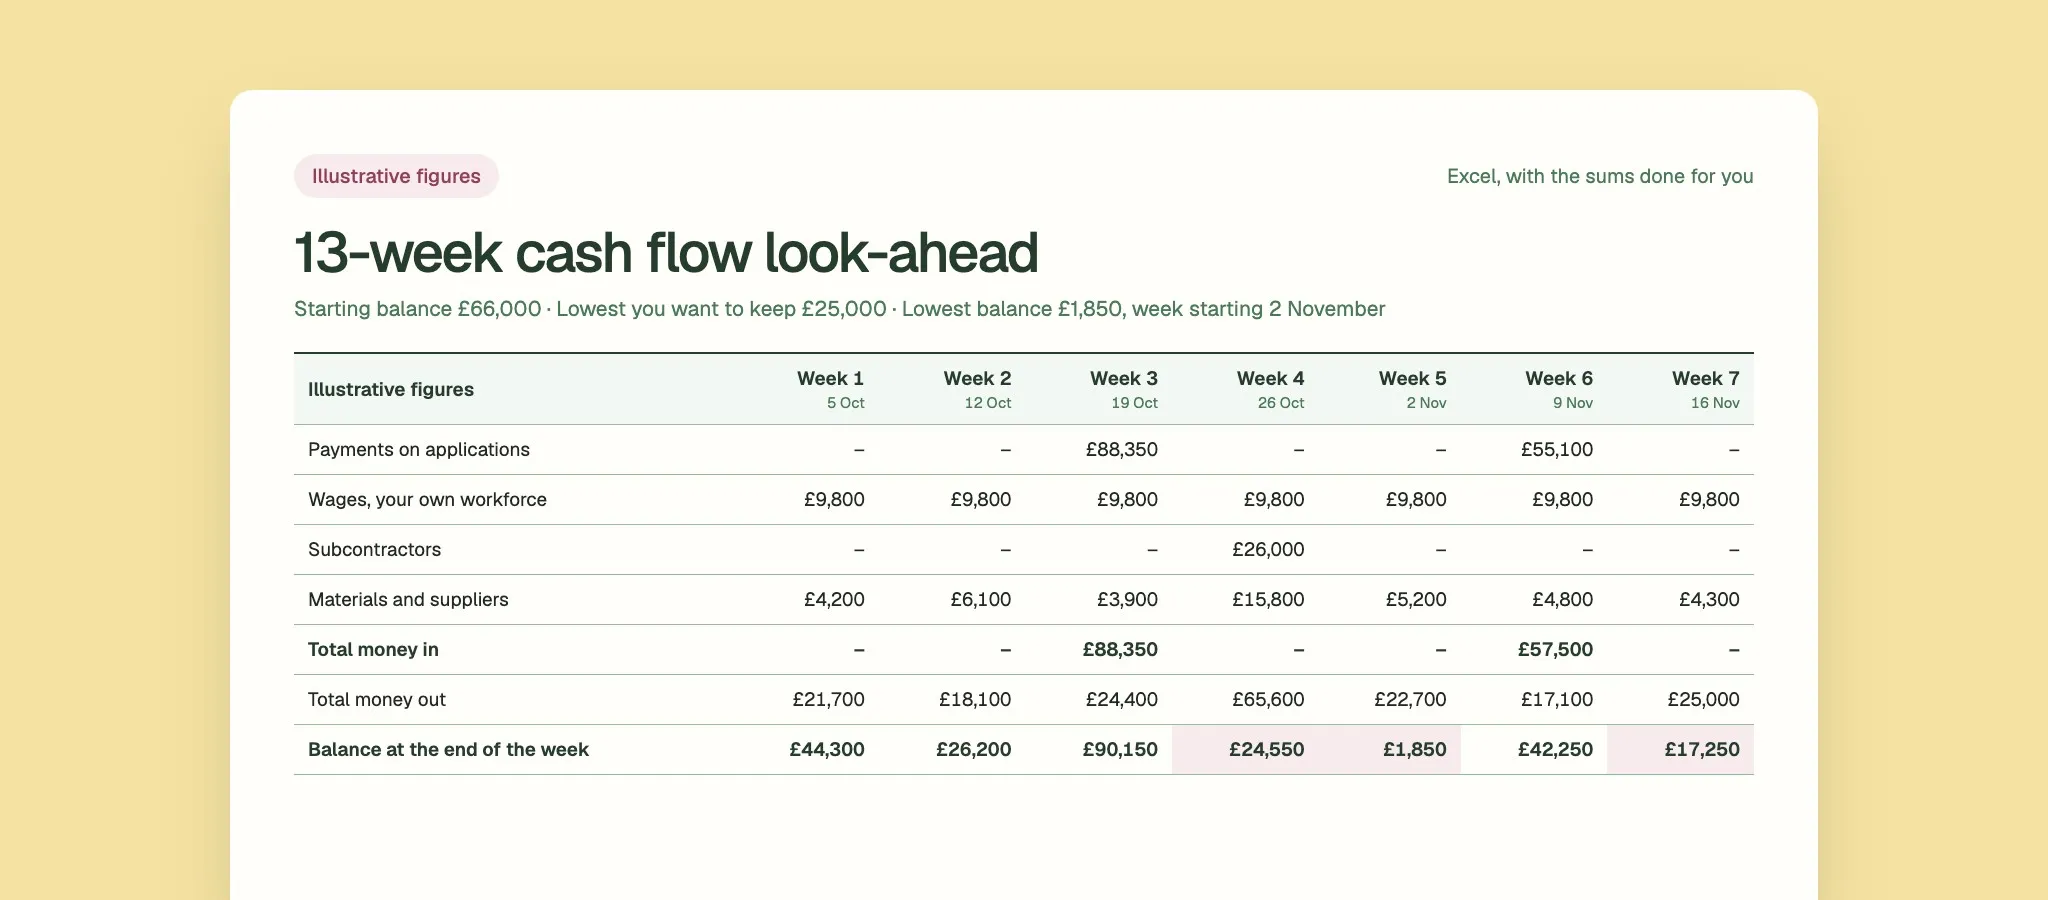Select the bold £88,350 total money in cell

pos(1099,650)
